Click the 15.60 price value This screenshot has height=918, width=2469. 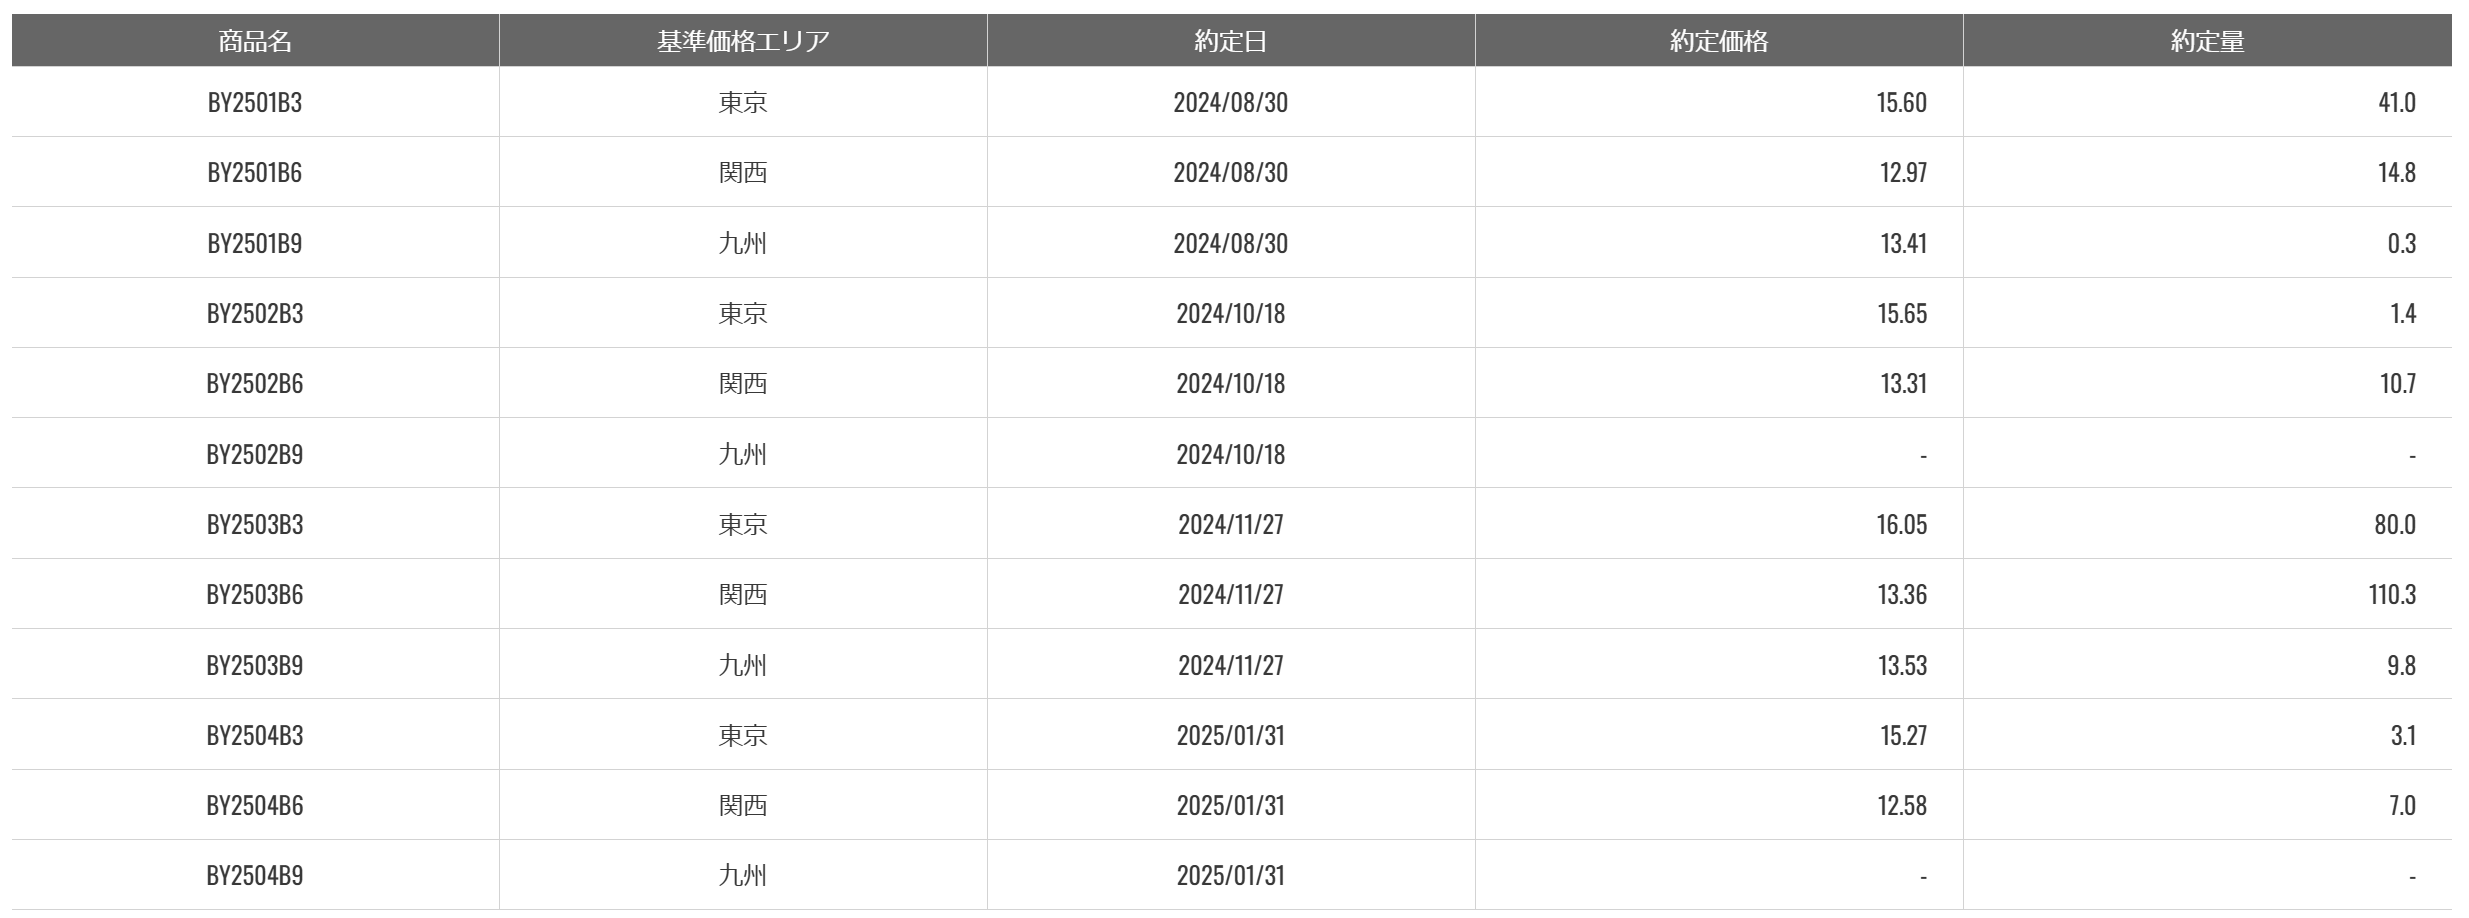pyautogui.click(x=1901, y=102)
